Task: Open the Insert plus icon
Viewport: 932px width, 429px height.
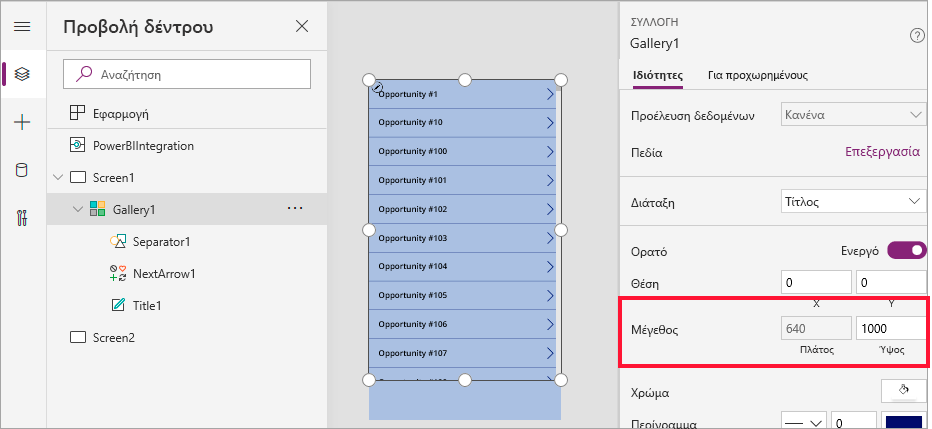Action: click(x=22, y=123)
